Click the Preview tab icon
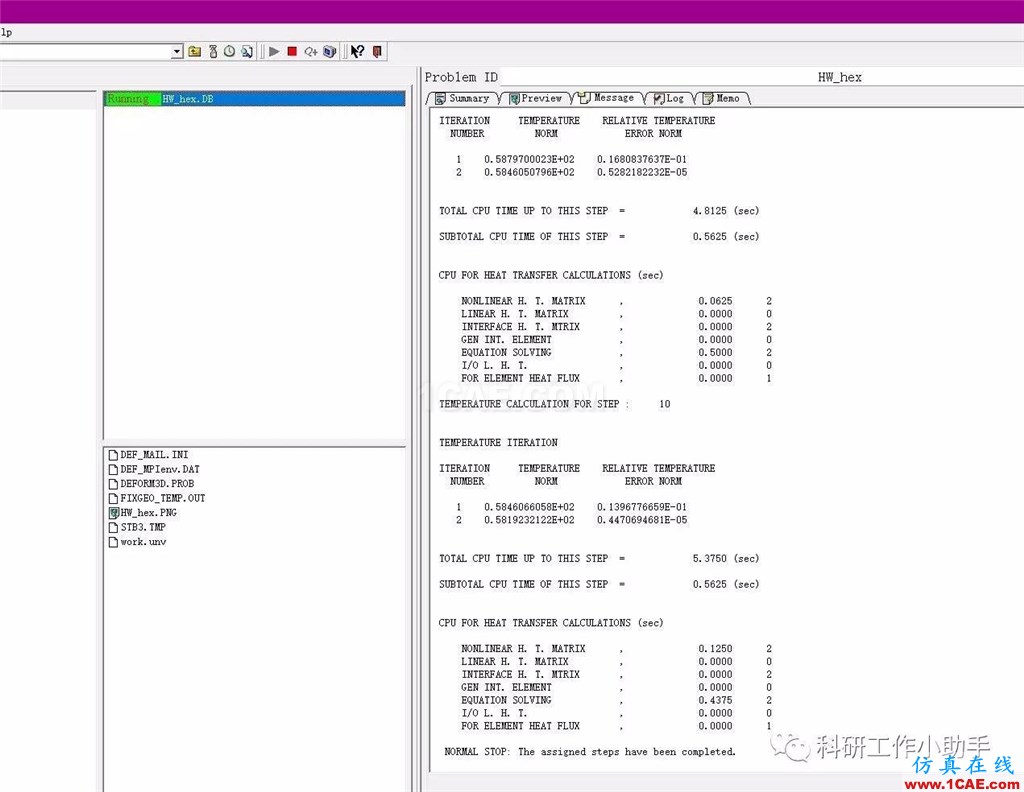This screenshot has width=1024, height=792. 514,99
